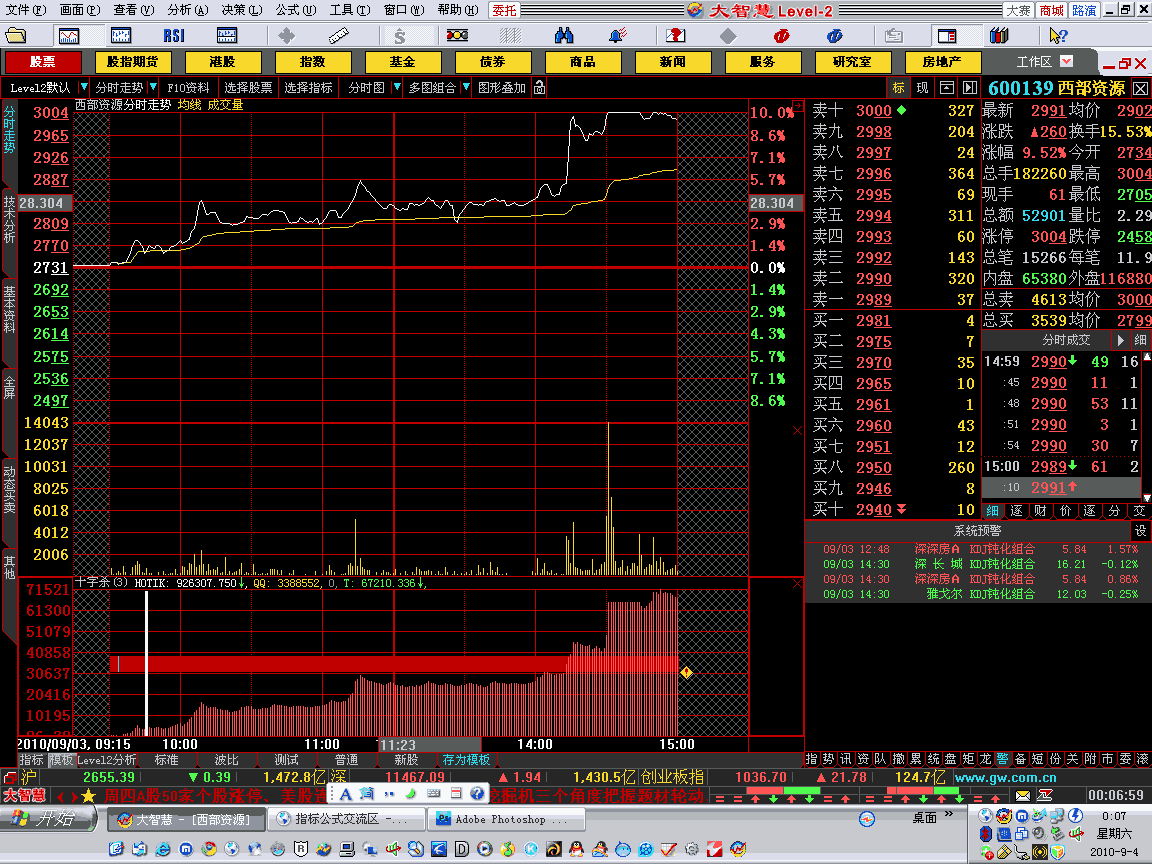Switch to the 标准 template tab
1152x864 pixels.
click(x=166, y=760)
